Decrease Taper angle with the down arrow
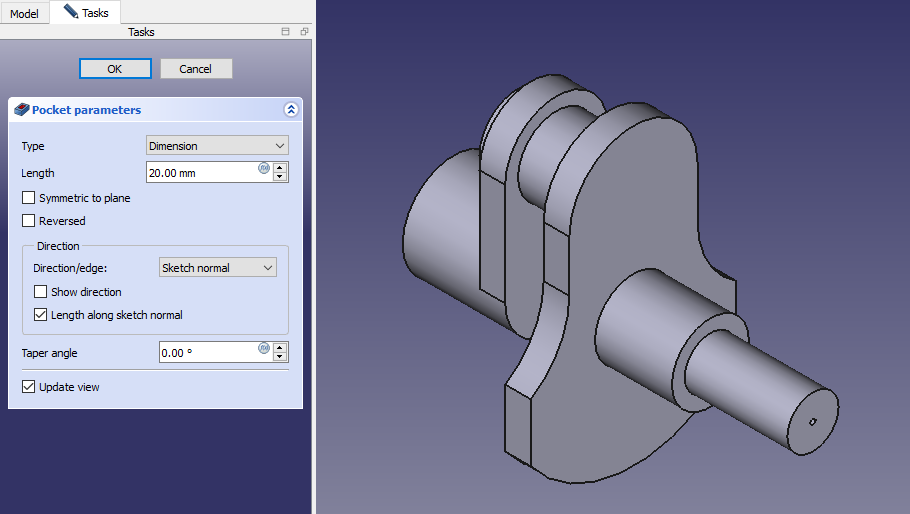This screenshot has height=514, width=910. click(280, 357)
